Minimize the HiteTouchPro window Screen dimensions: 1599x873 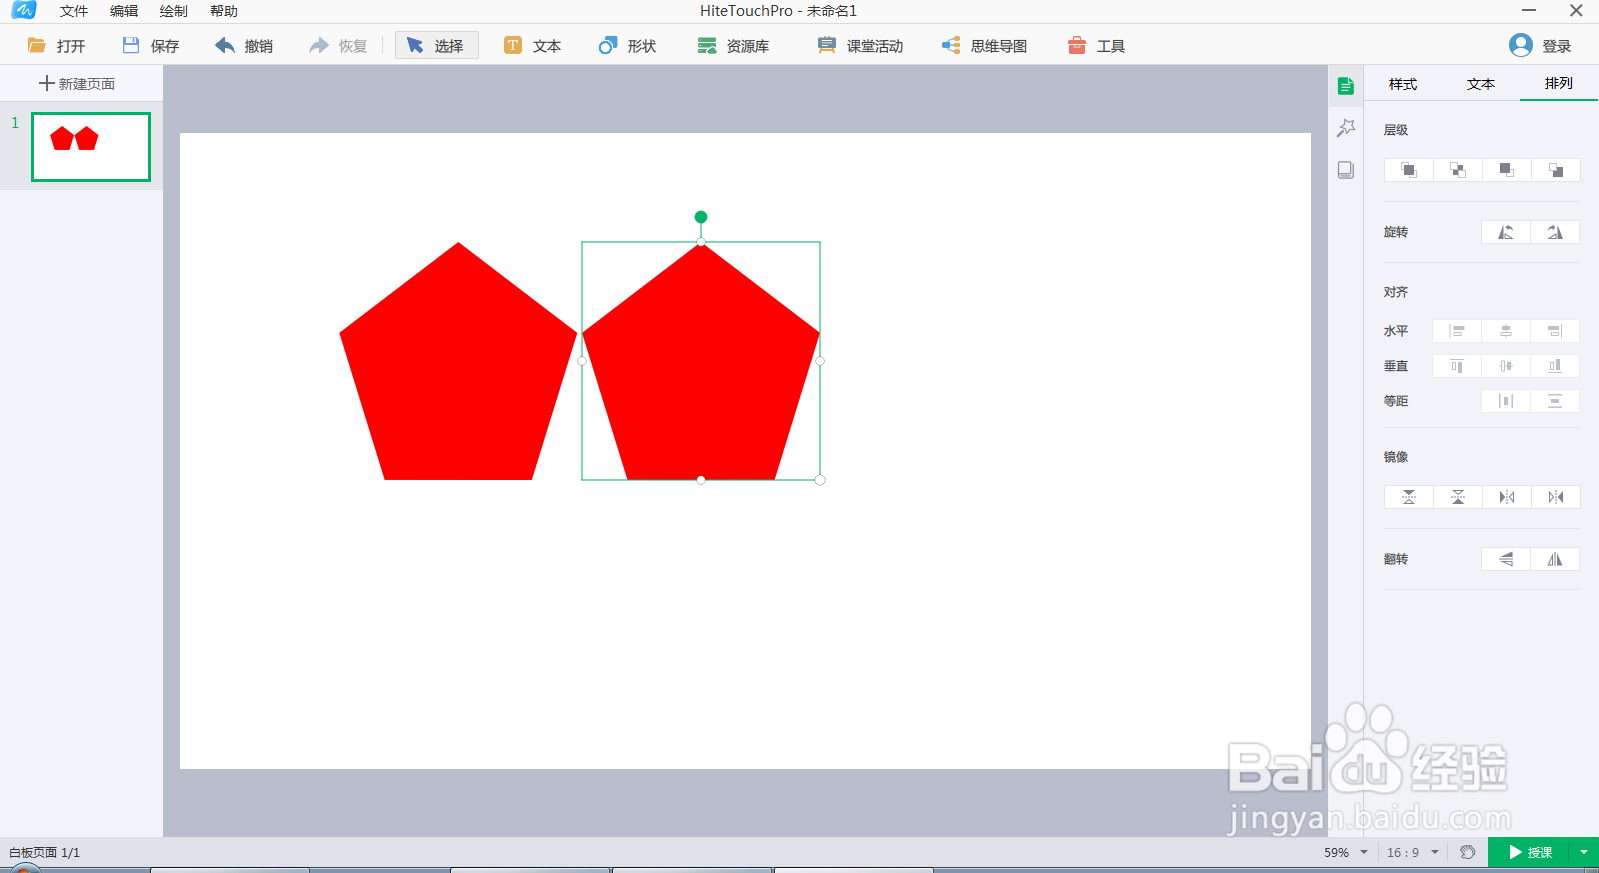(x=1529, y=11)
